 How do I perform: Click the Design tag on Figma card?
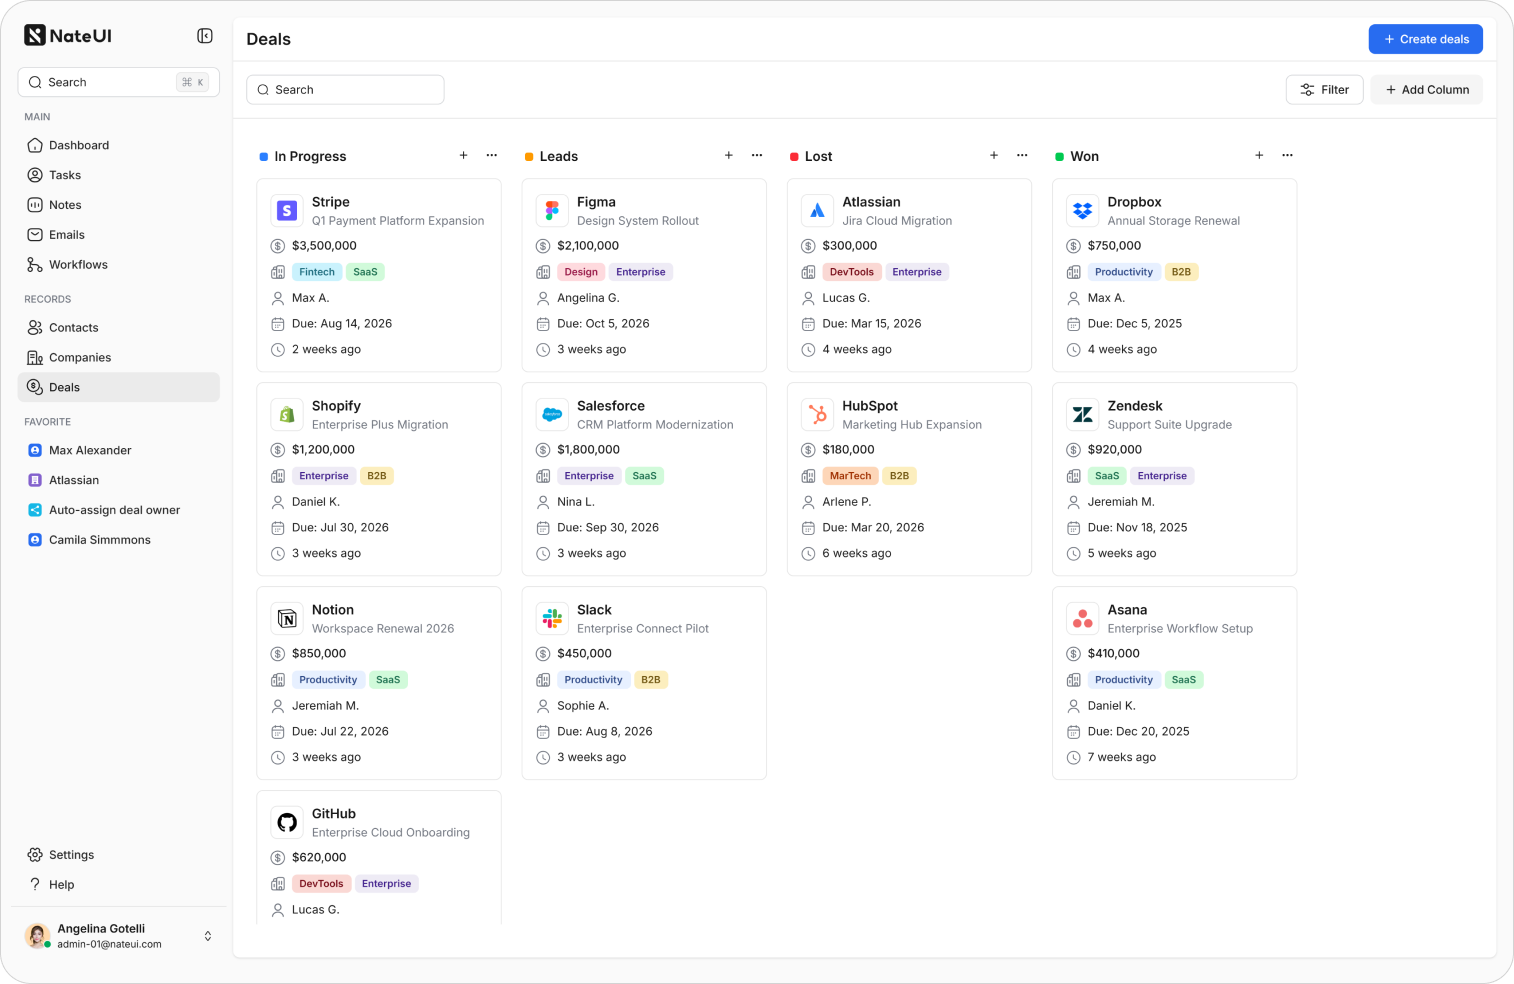pyautogui.click(x=581, y=272)
